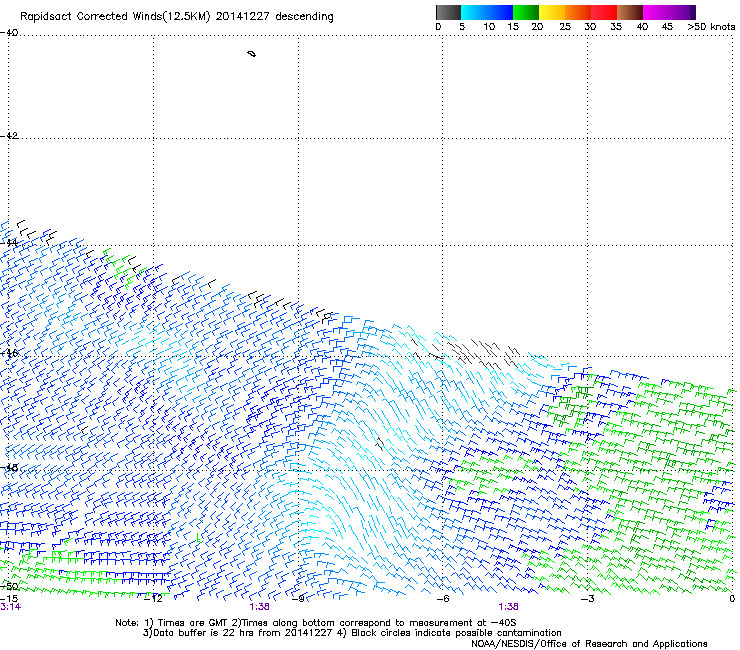Click the 'Rapidscat Corrected Winds(12.5KM)' title text
The width and height of the screenshot is (740, 650).
coord(115,17)
